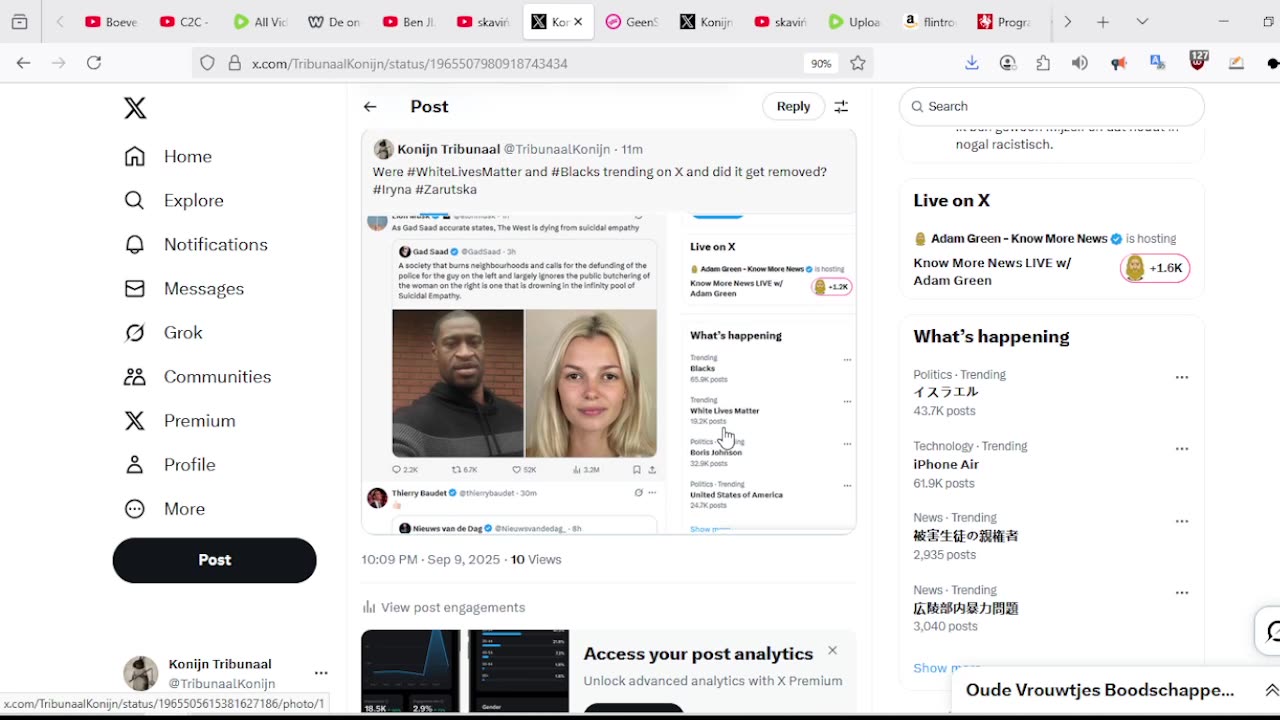Open Grok from the sidebar
Viewport: 1280px width, 720px height.
tap(163, 332)
